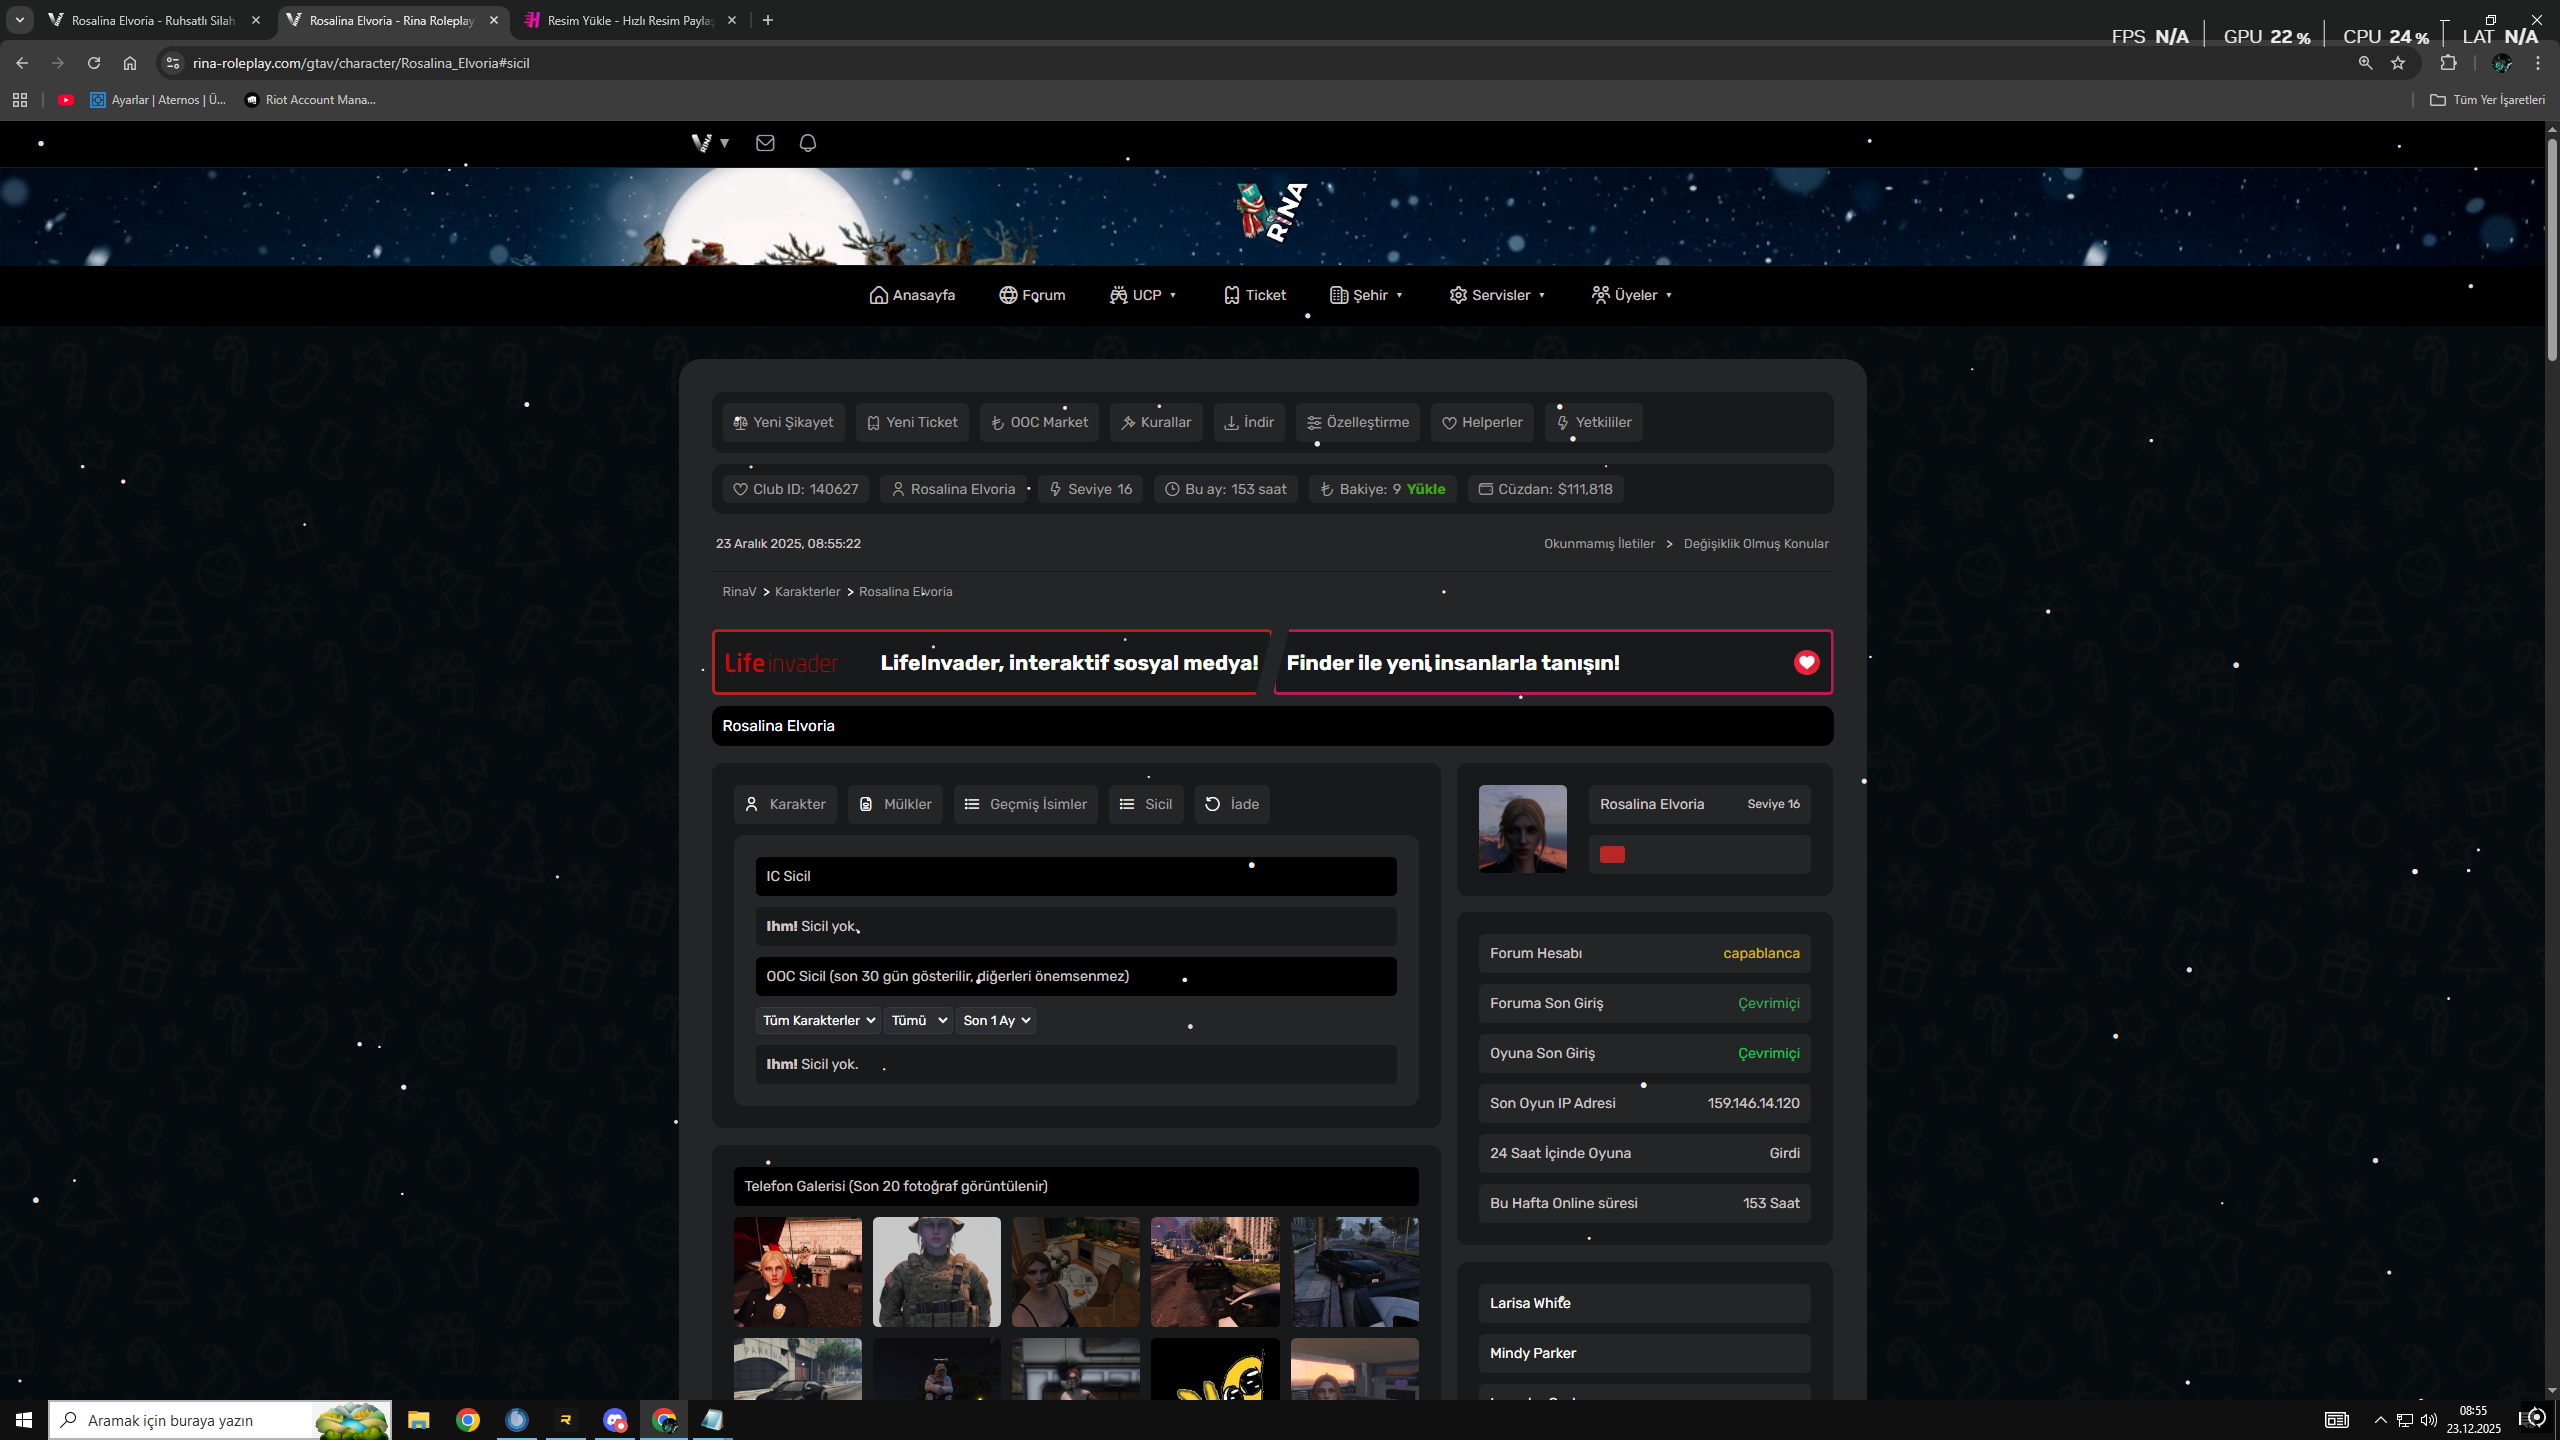Open the OOC Market button
Image resolution: width=2560 pixels, height=1440 pixels.
coord(1039,422)
